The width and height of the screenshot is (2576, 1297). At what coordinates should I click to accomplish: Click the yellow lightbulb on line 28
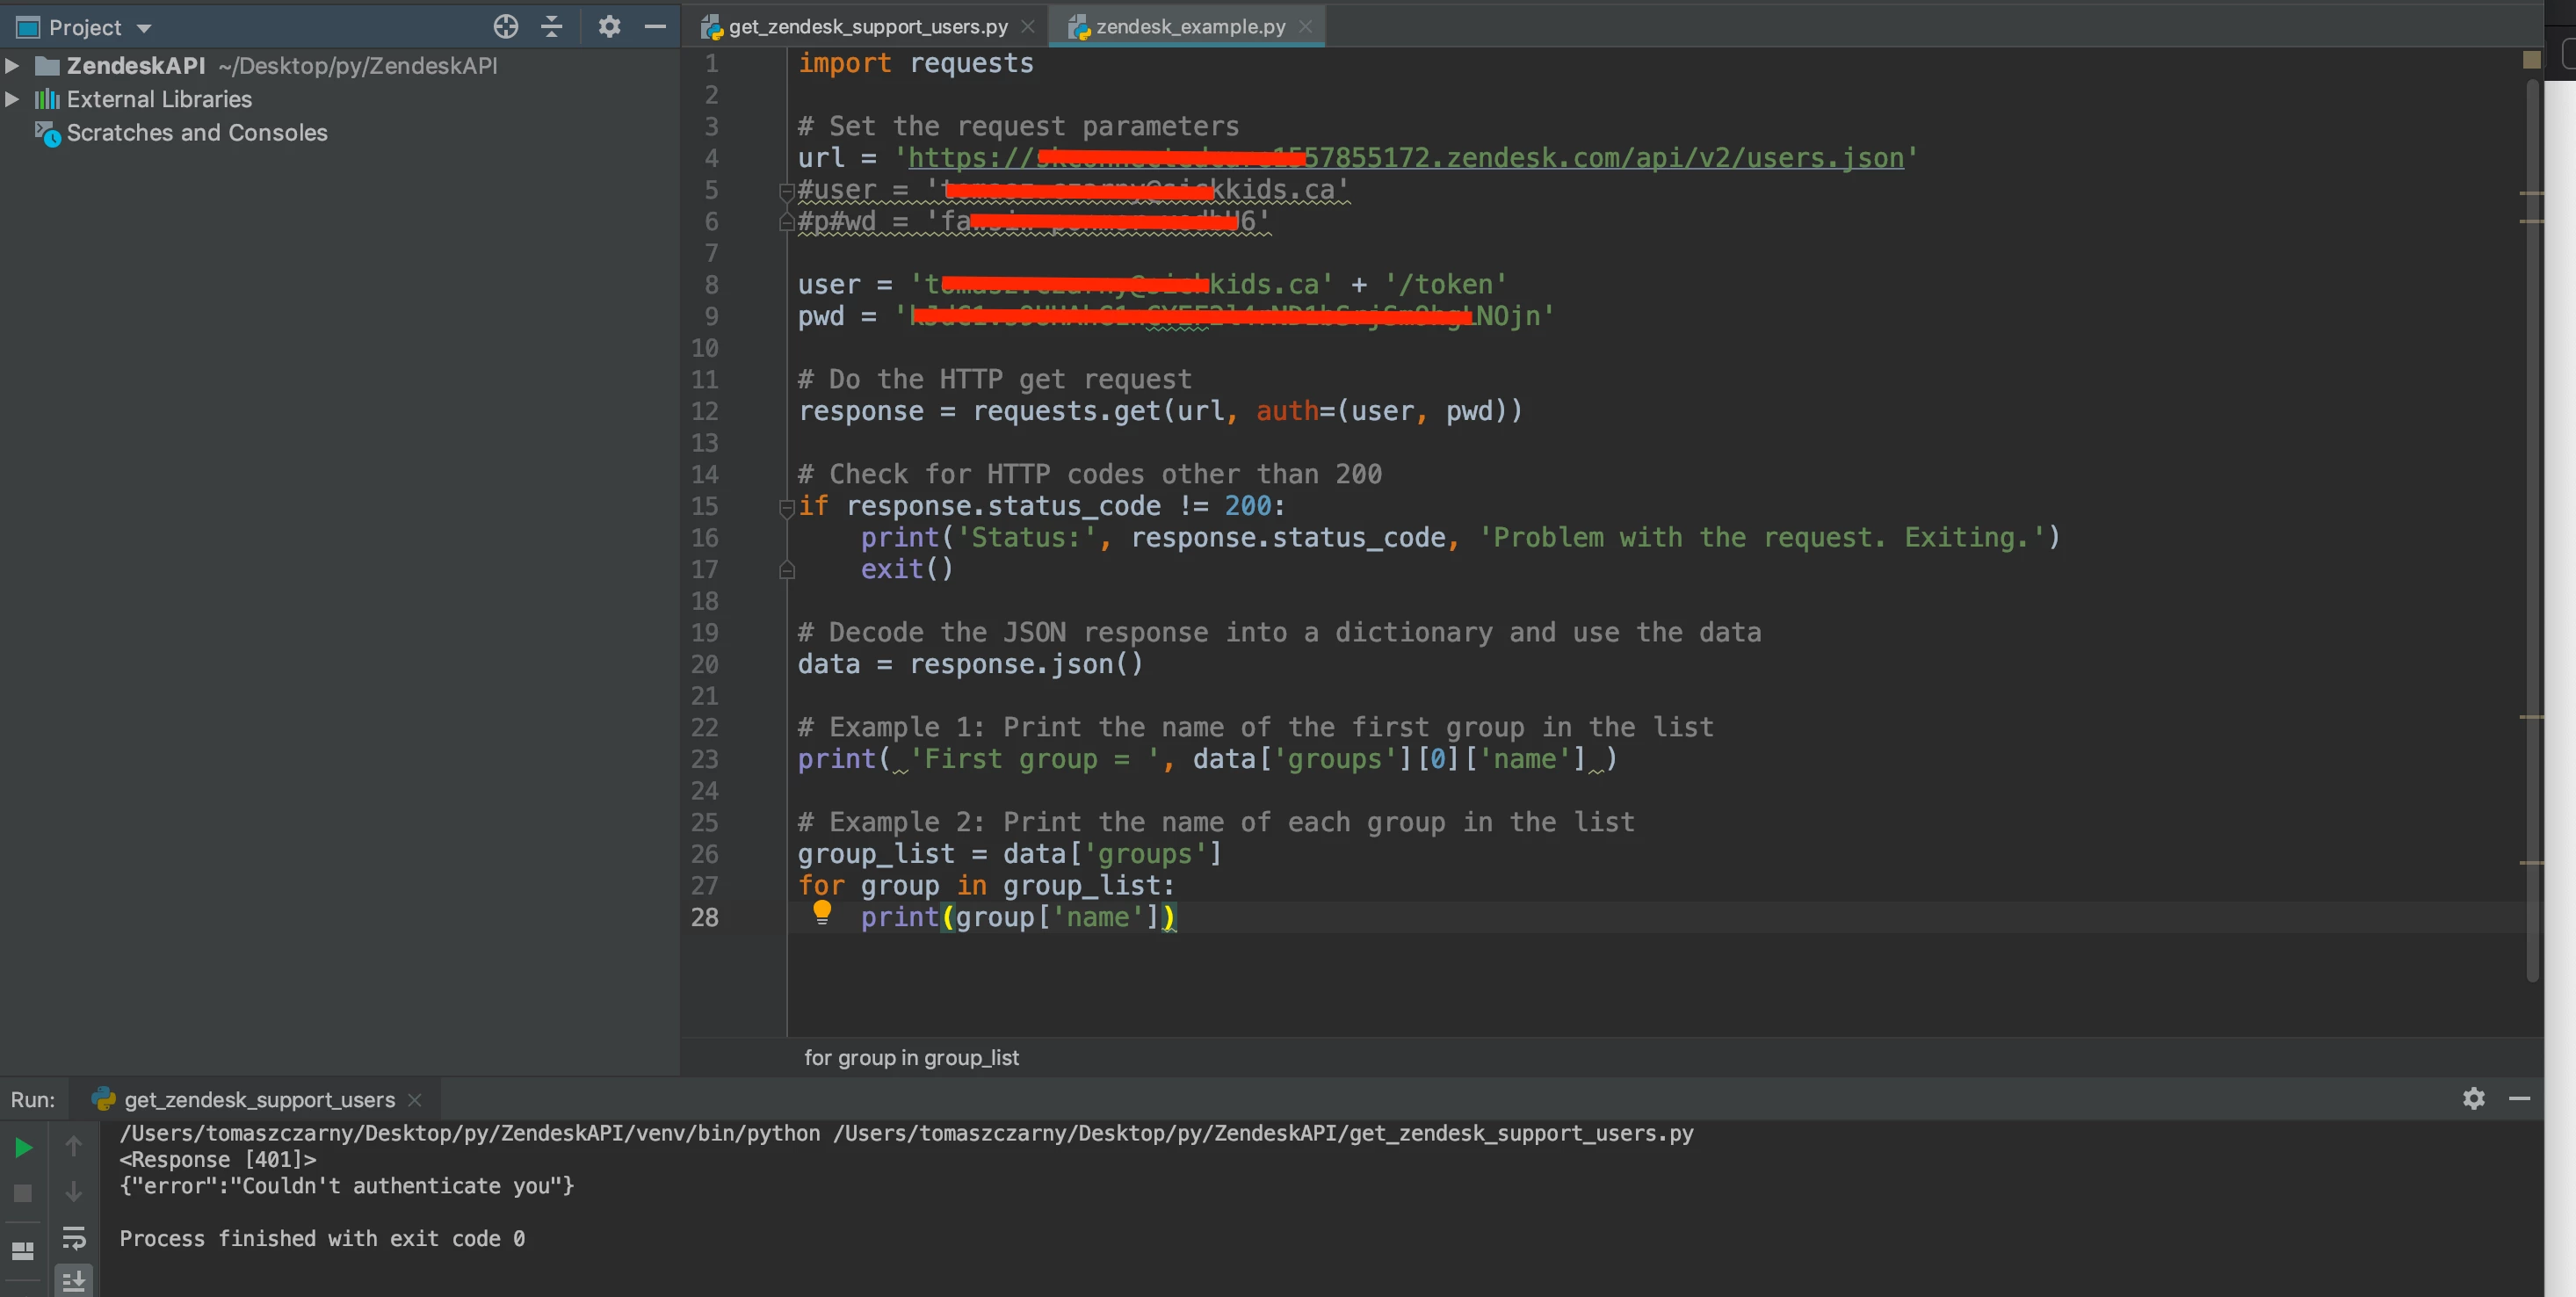tap(822, 912)
